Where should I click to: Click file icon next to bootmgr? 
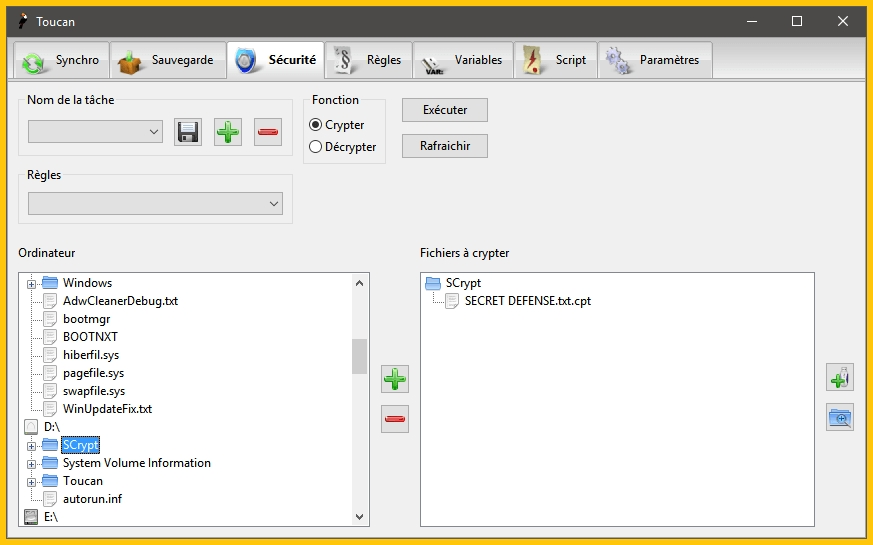(50, 319)
